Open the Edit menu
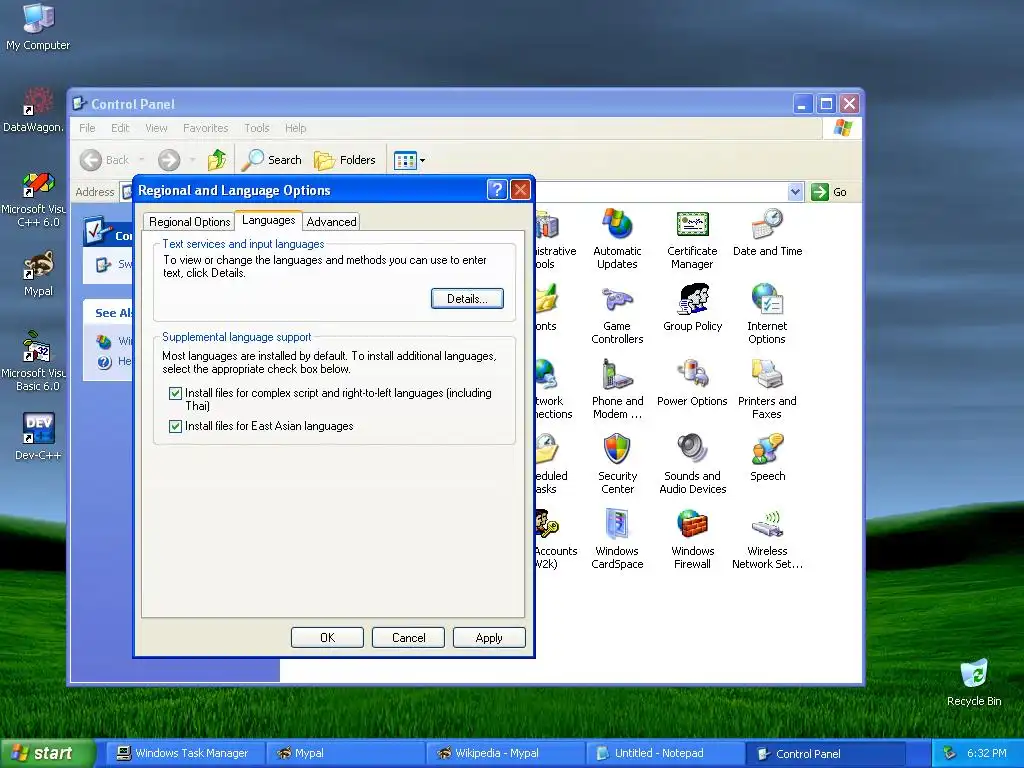The image size is (1024, 768). click(120, 128)
